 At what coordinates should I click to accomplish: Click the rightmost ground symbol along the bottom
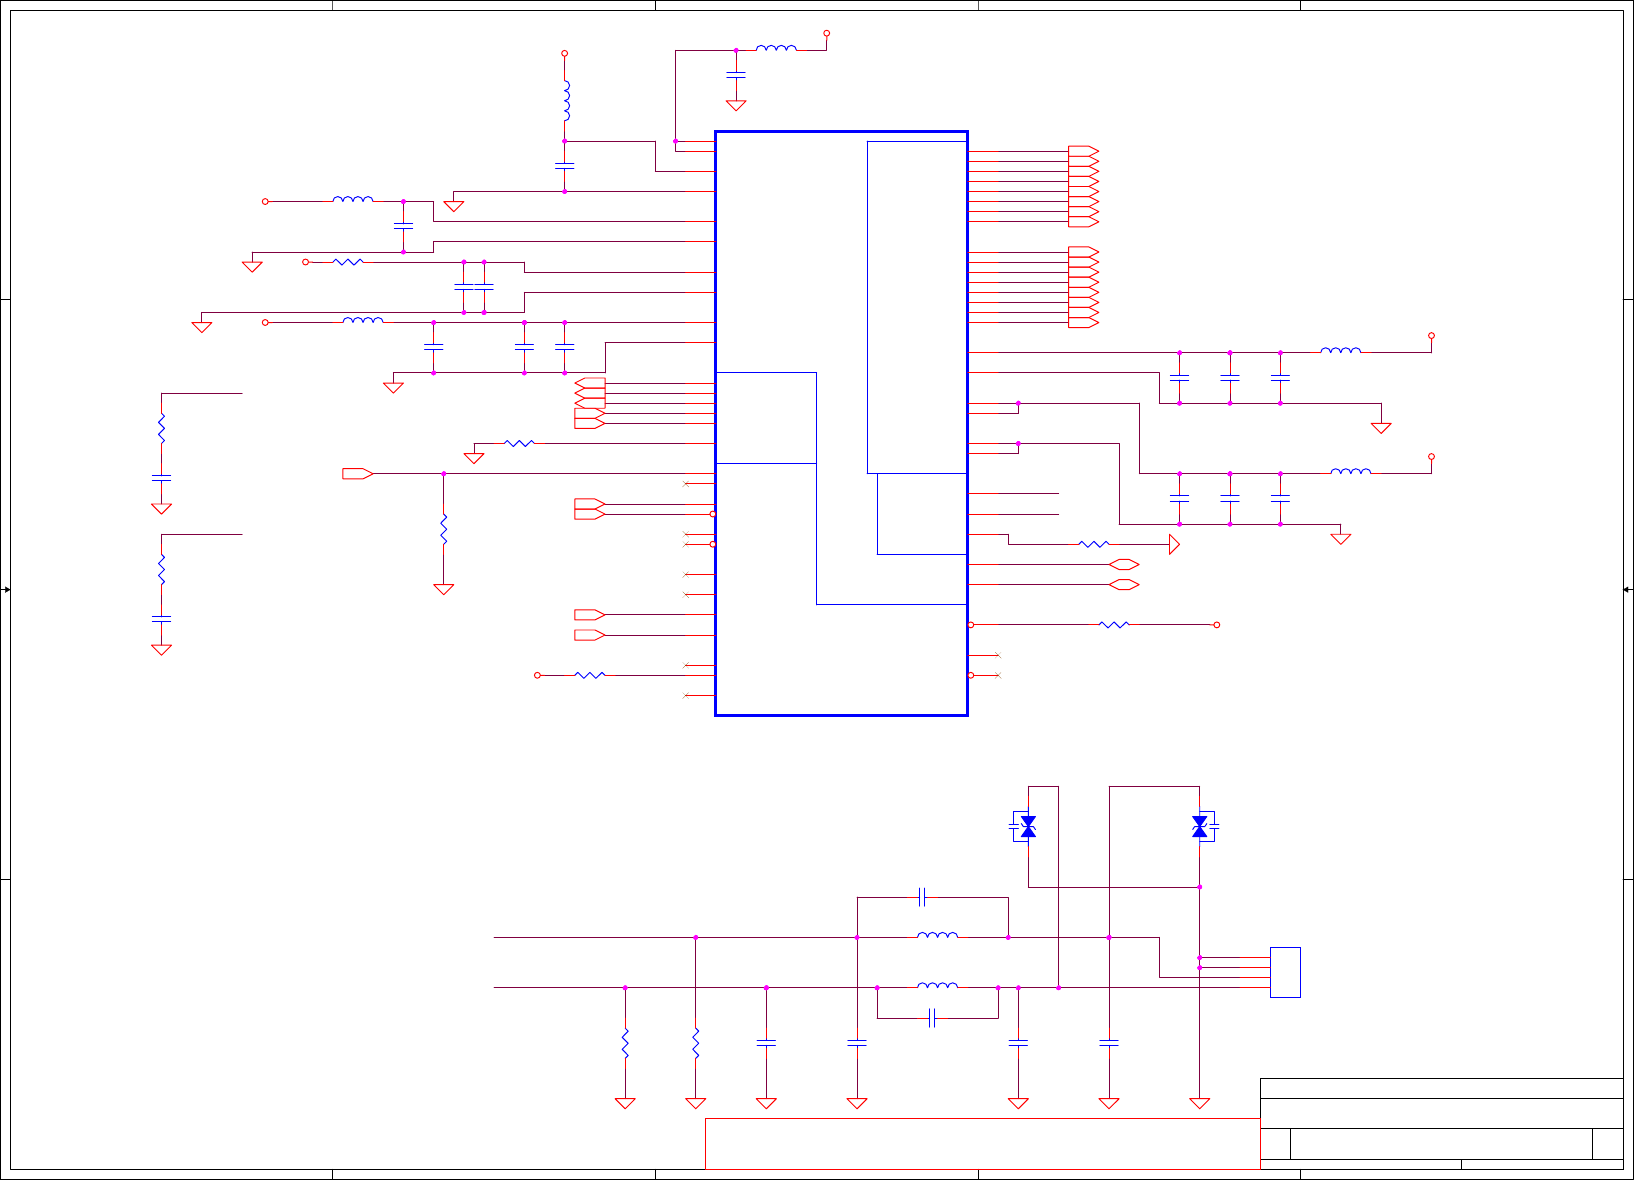[1200, 1104]
